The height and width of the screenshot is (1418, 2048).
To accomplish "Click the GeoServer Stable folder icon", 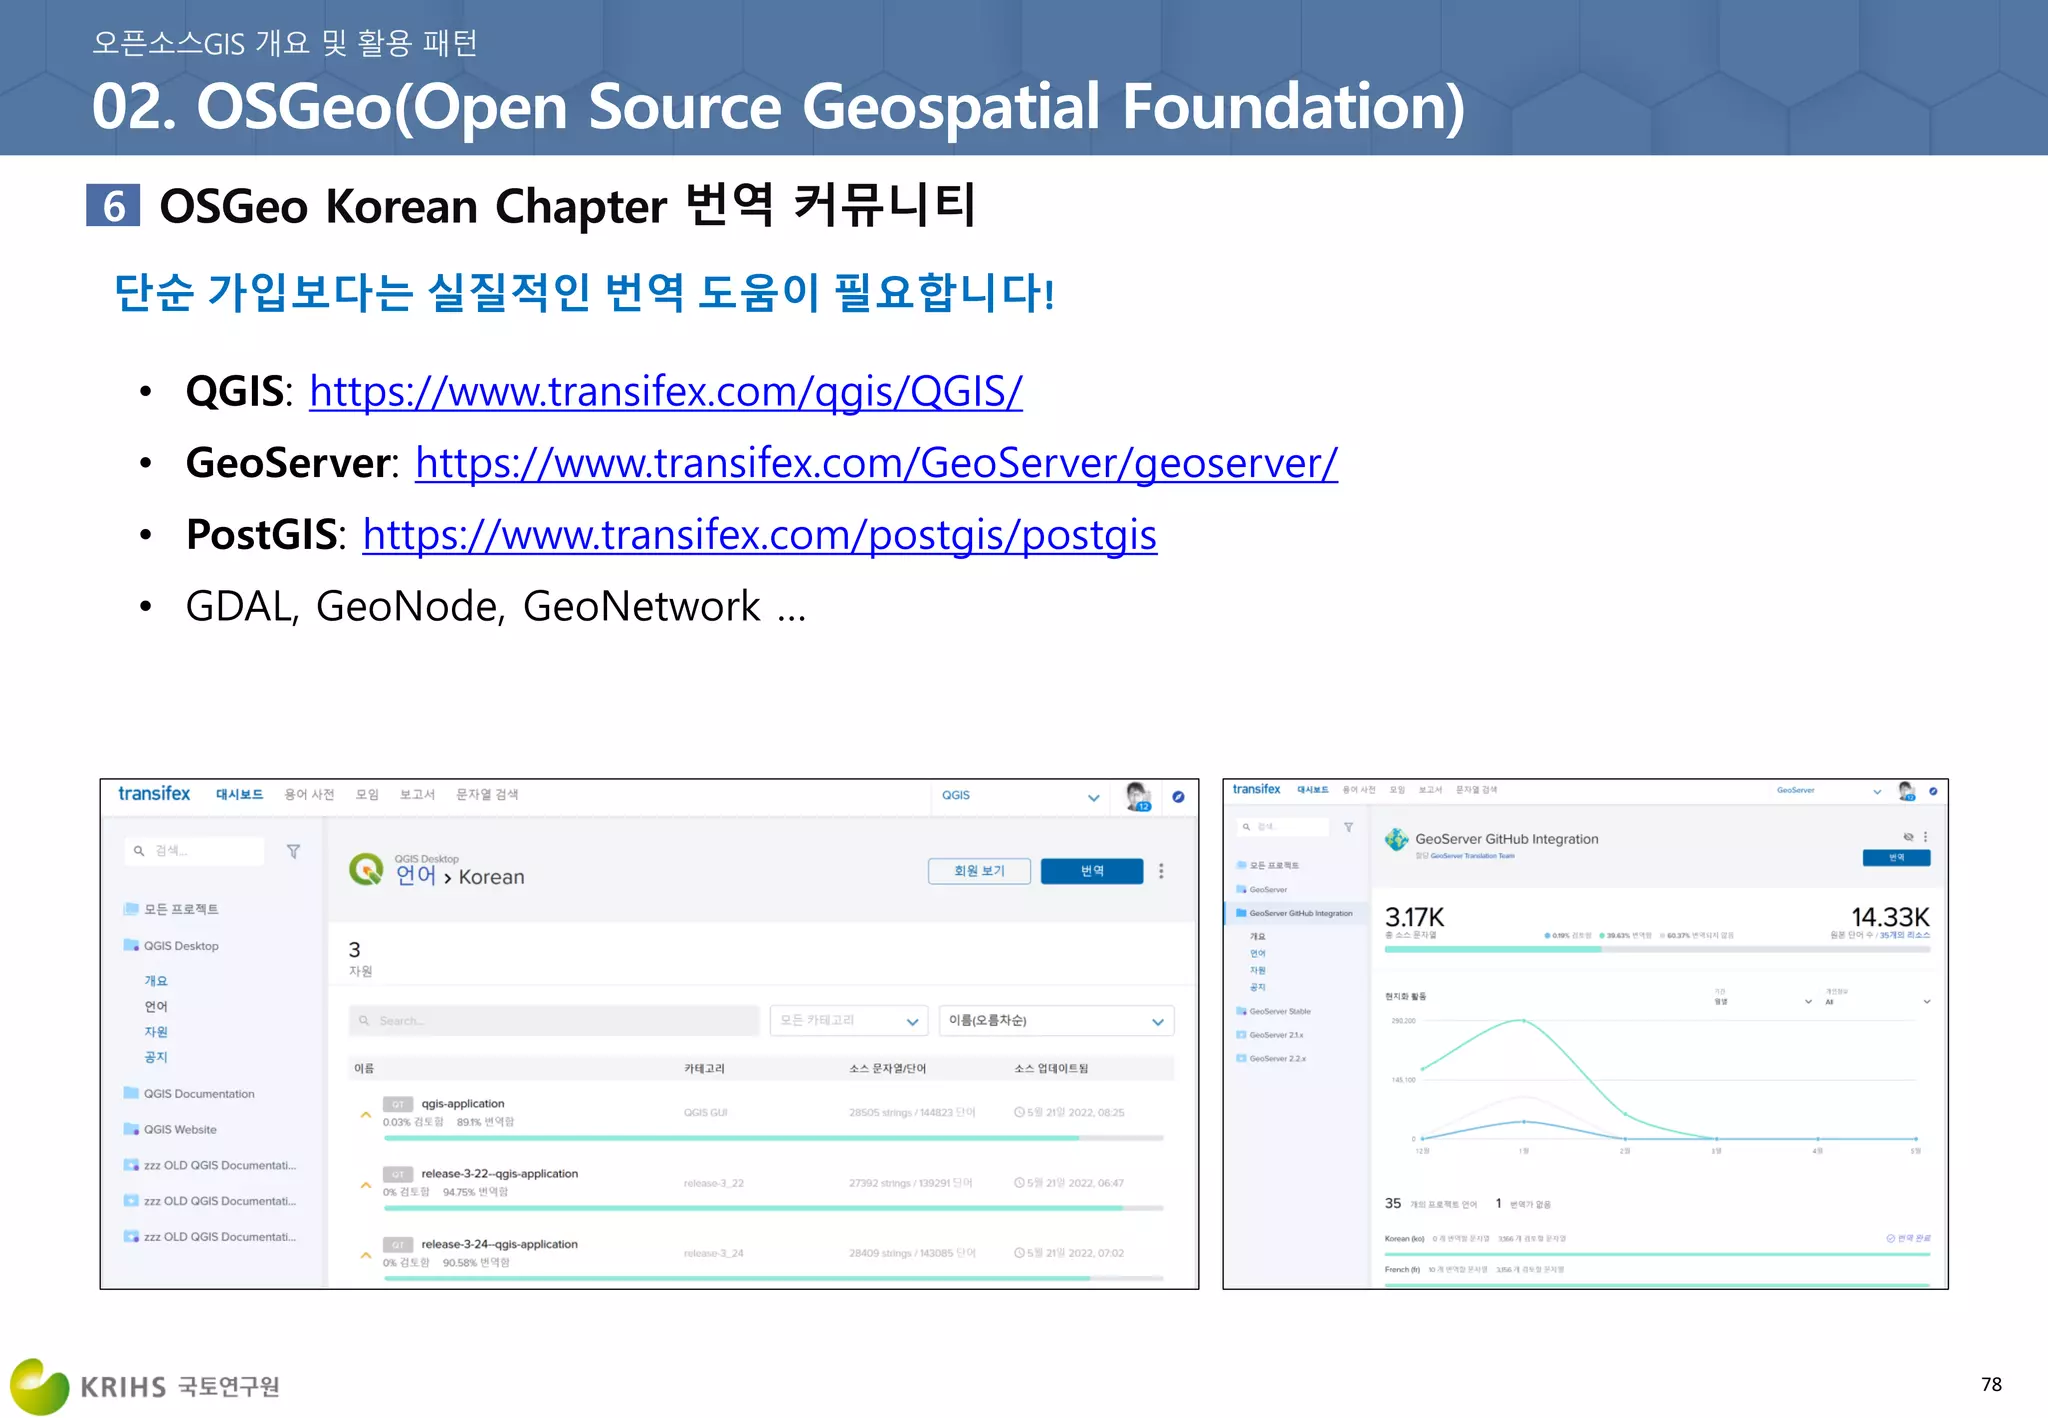I will pos(1241,1011).
